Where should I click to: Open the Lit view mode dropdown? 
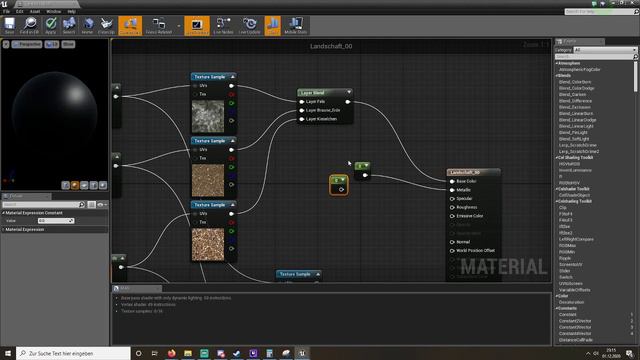coord(52,44)
